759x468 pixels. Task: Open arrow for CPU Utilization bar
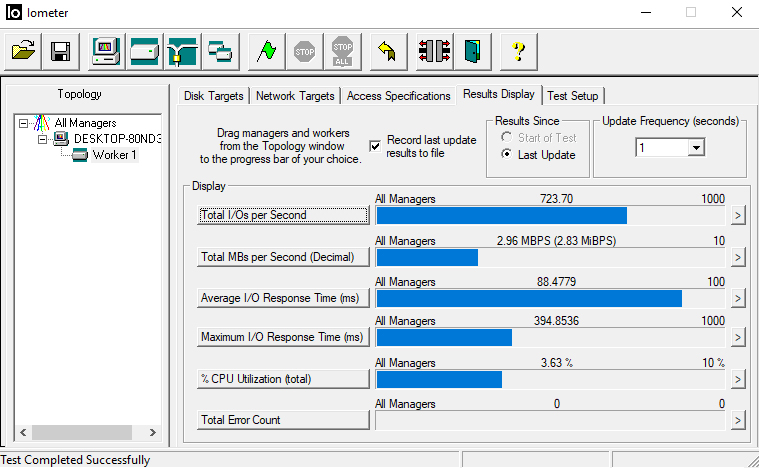pos(738,379)
